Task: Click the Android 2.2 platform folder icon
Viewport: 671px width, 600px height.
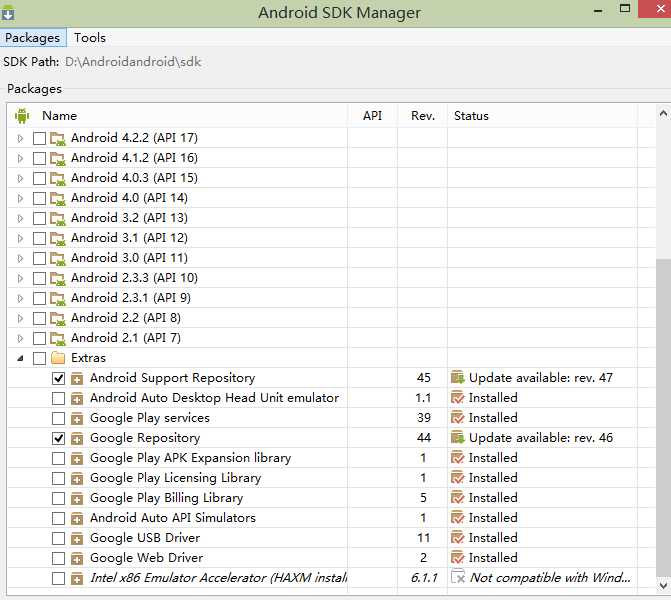Action: [x=57, y=318]
